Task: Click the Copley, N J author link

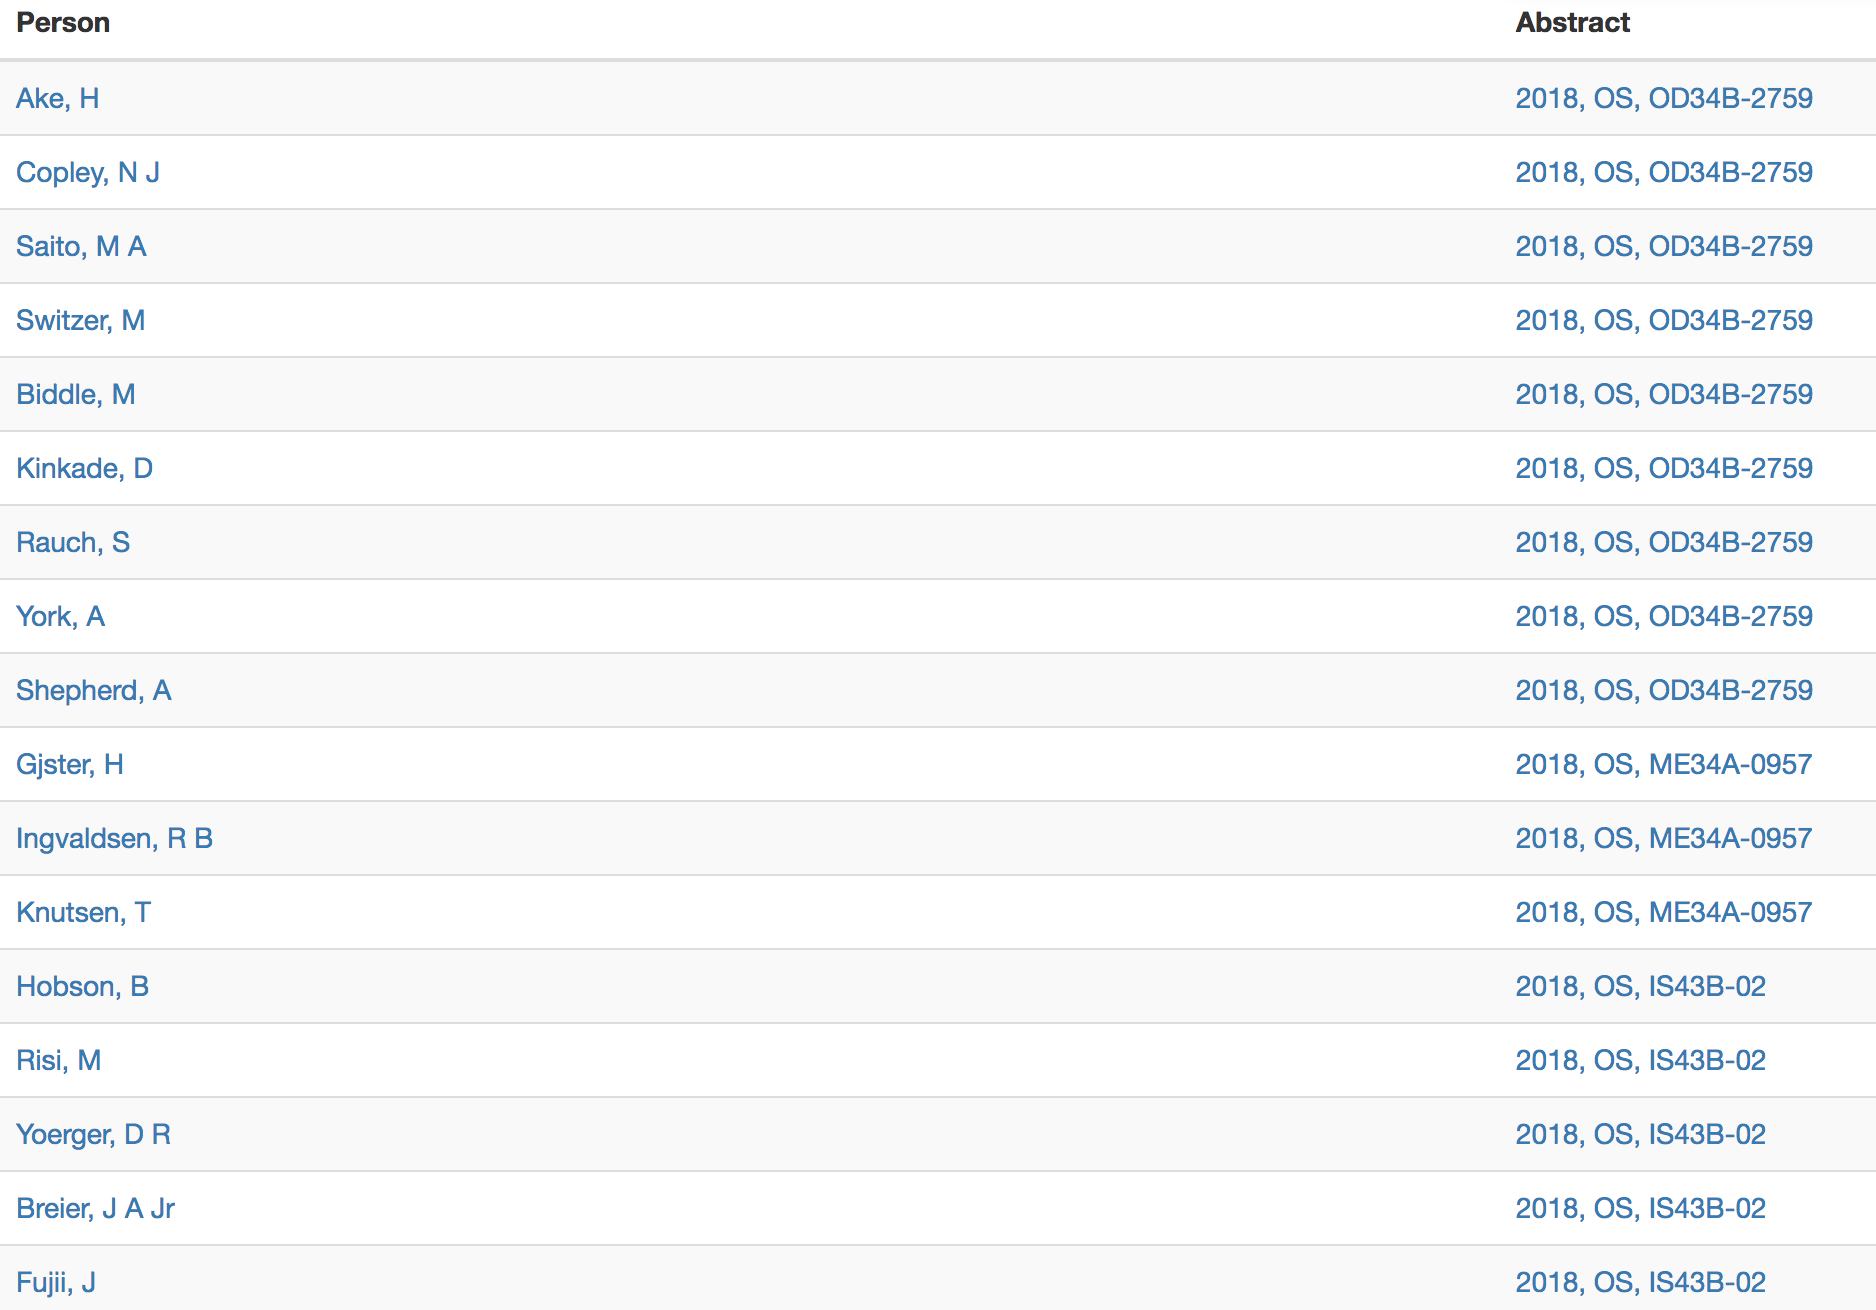Action: pos(87,172)
